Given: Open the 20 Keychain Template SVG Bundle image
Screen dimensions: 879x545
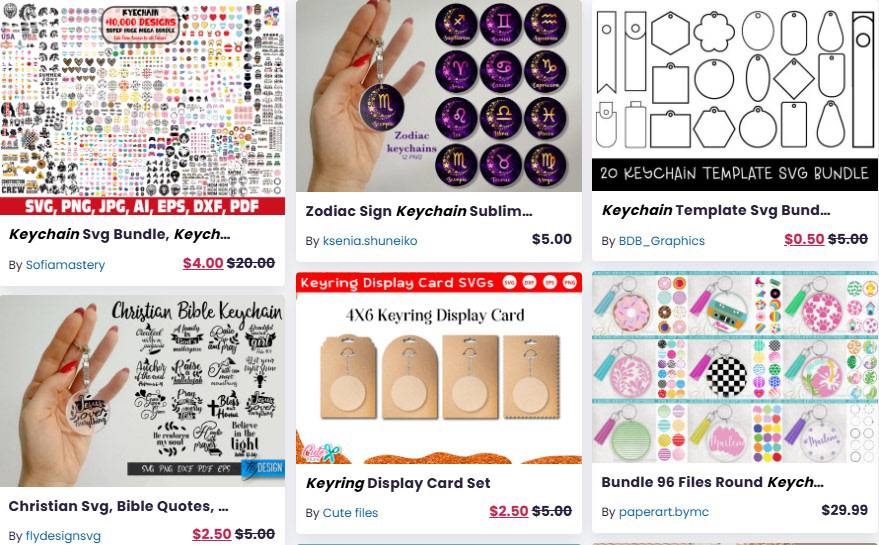Looking at the screenshot, I should (735, 95).
